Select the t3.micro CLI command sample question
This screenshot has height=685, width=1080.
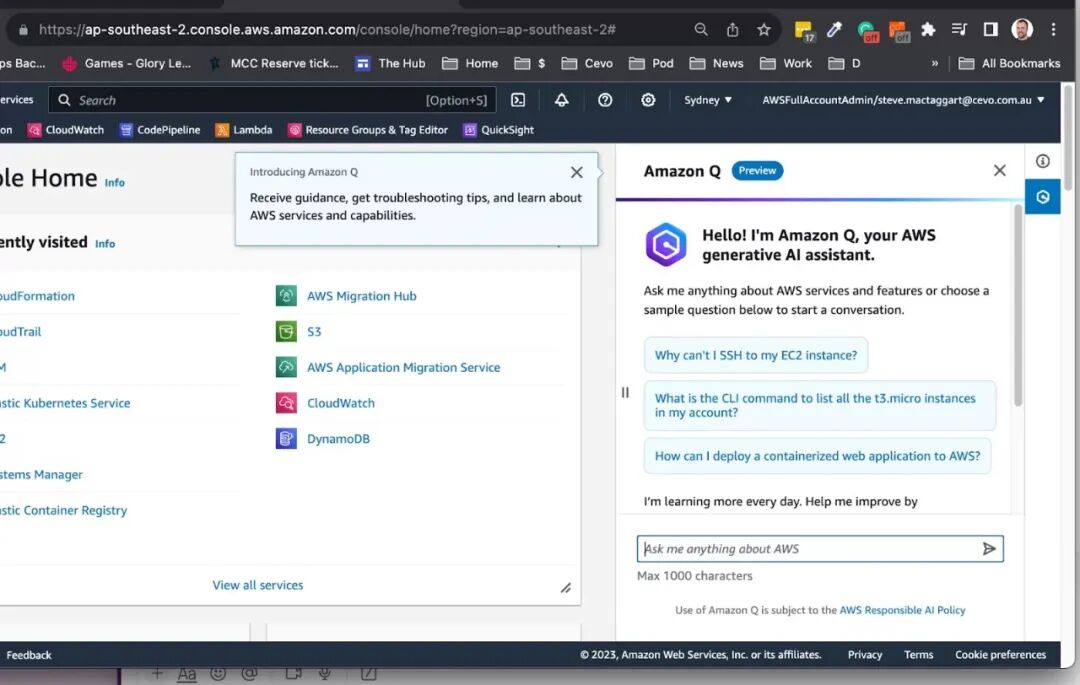pos(820,405)
